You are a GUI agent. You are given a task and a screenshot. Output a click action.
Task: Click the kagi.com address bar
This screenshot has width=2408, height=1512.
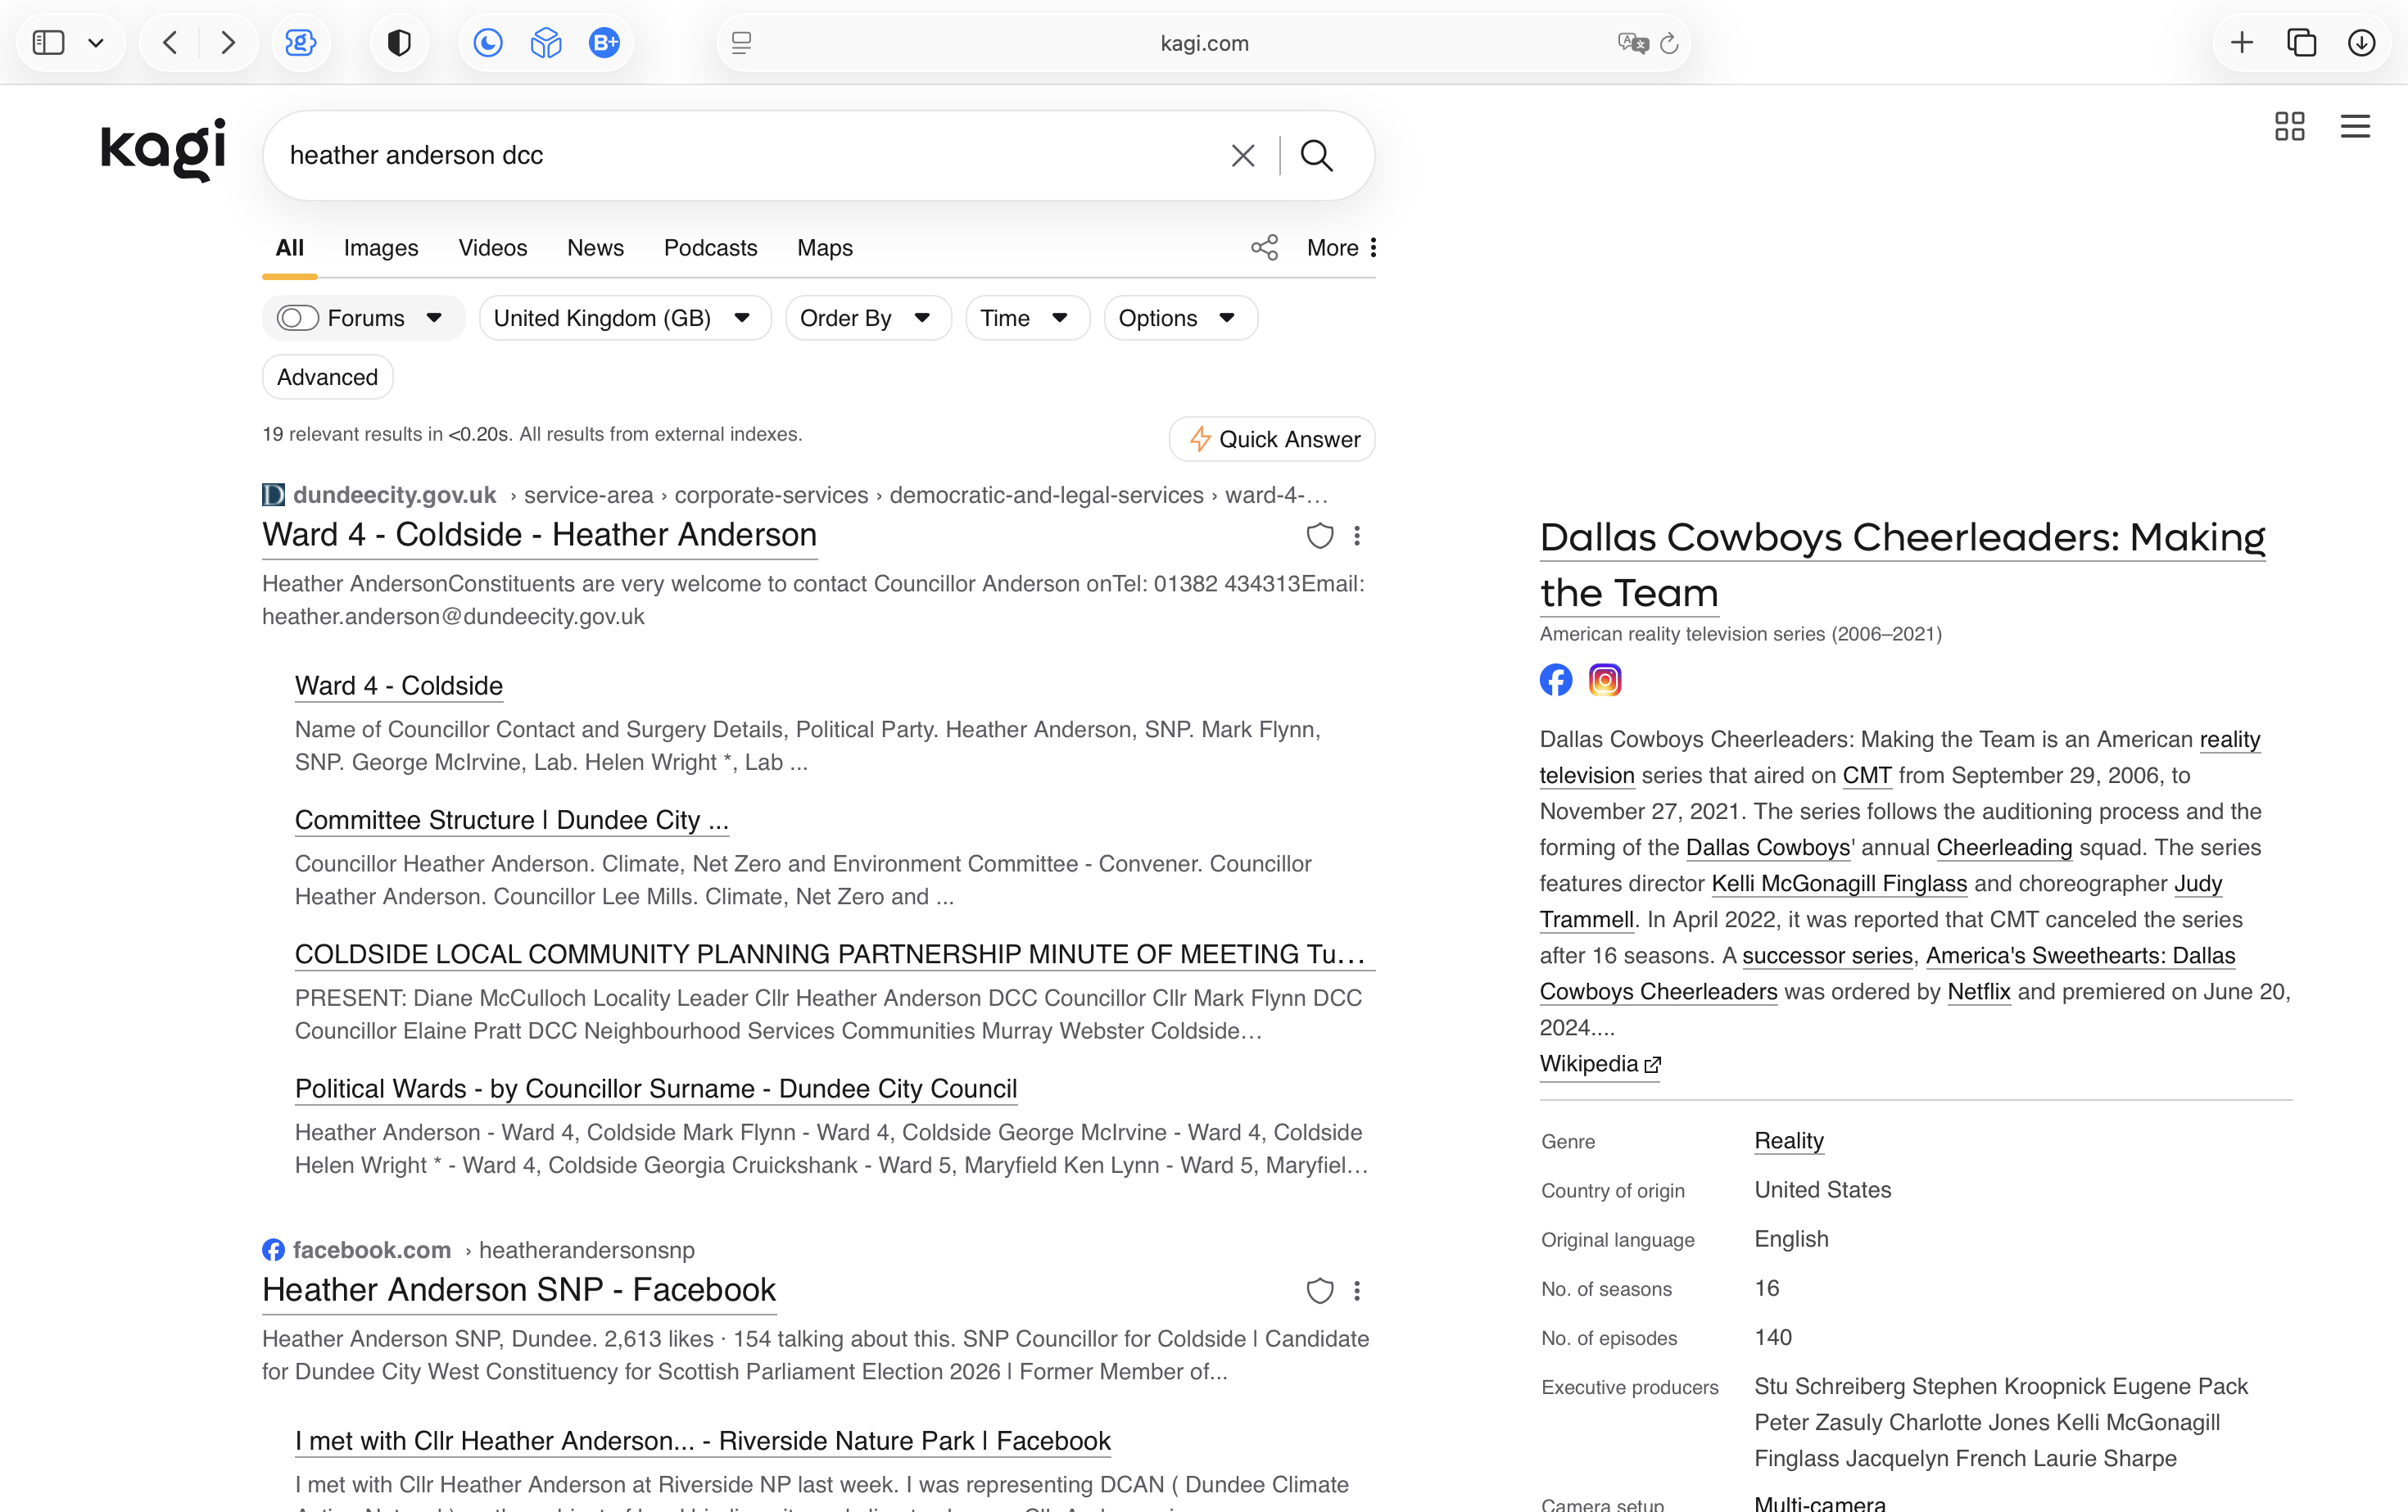coord(1204,43)
